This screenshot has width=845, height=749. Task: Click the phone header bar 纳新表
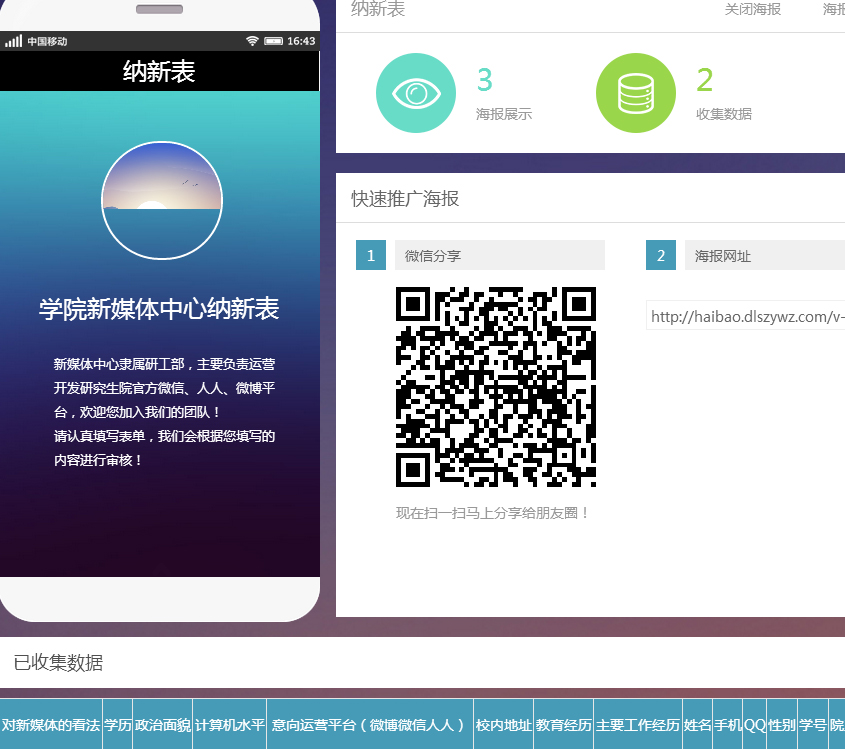point(160,71)
